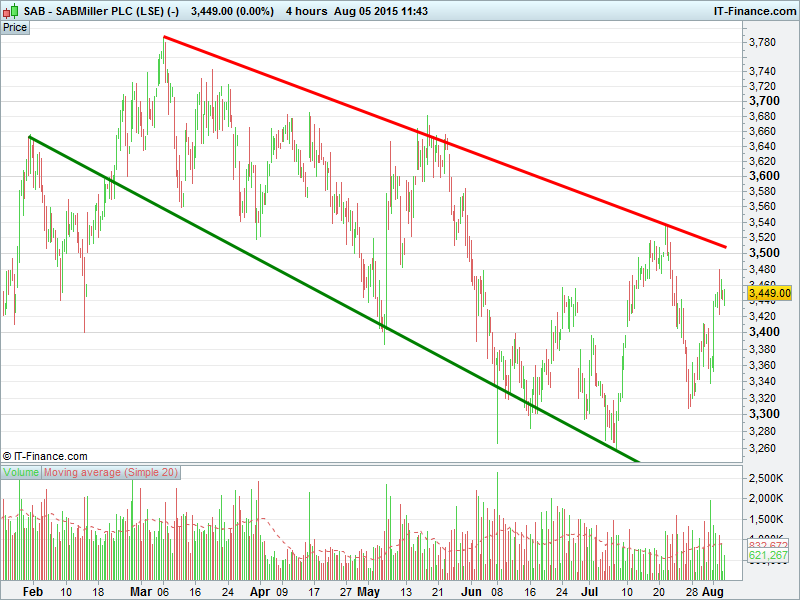This screenshot has width=800, height=600.
Task: Click the 2,500K volume axis label
Action: tap(766, 478)
